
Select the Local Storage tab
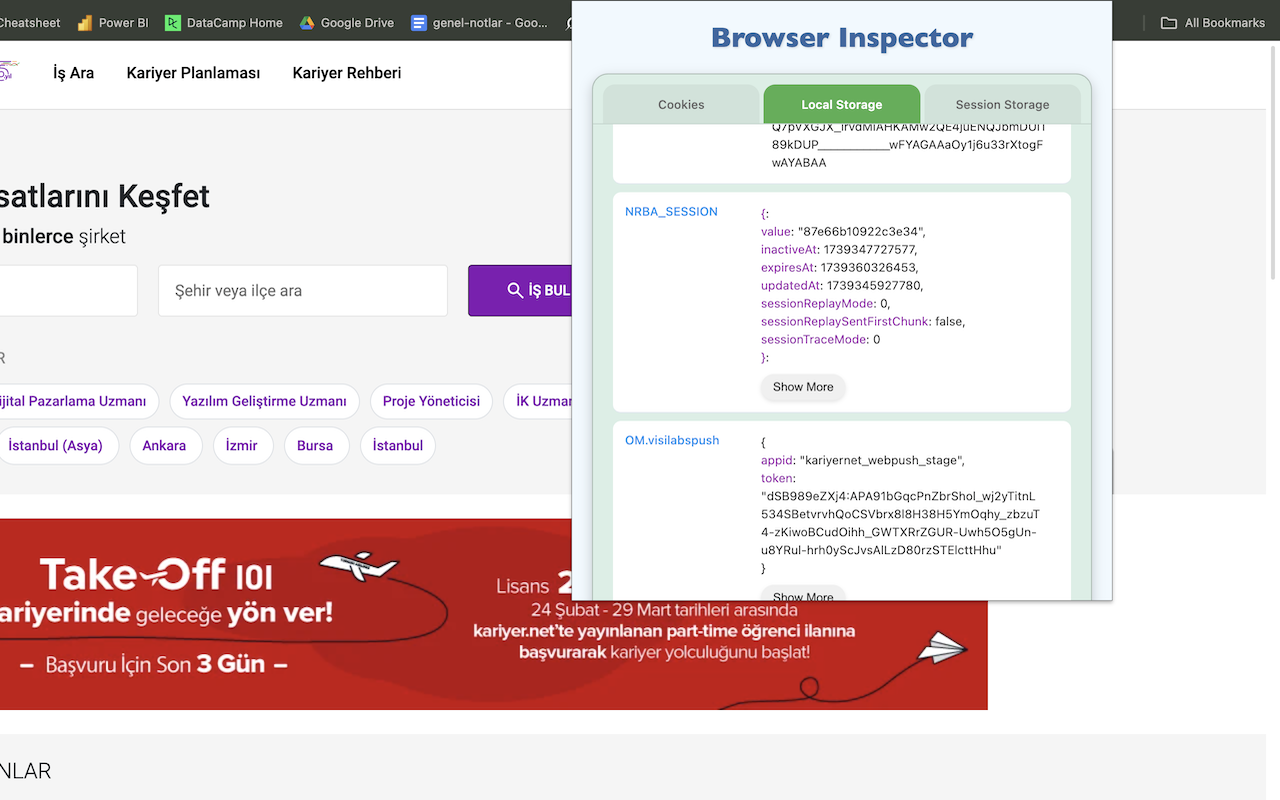pos(841,104)
